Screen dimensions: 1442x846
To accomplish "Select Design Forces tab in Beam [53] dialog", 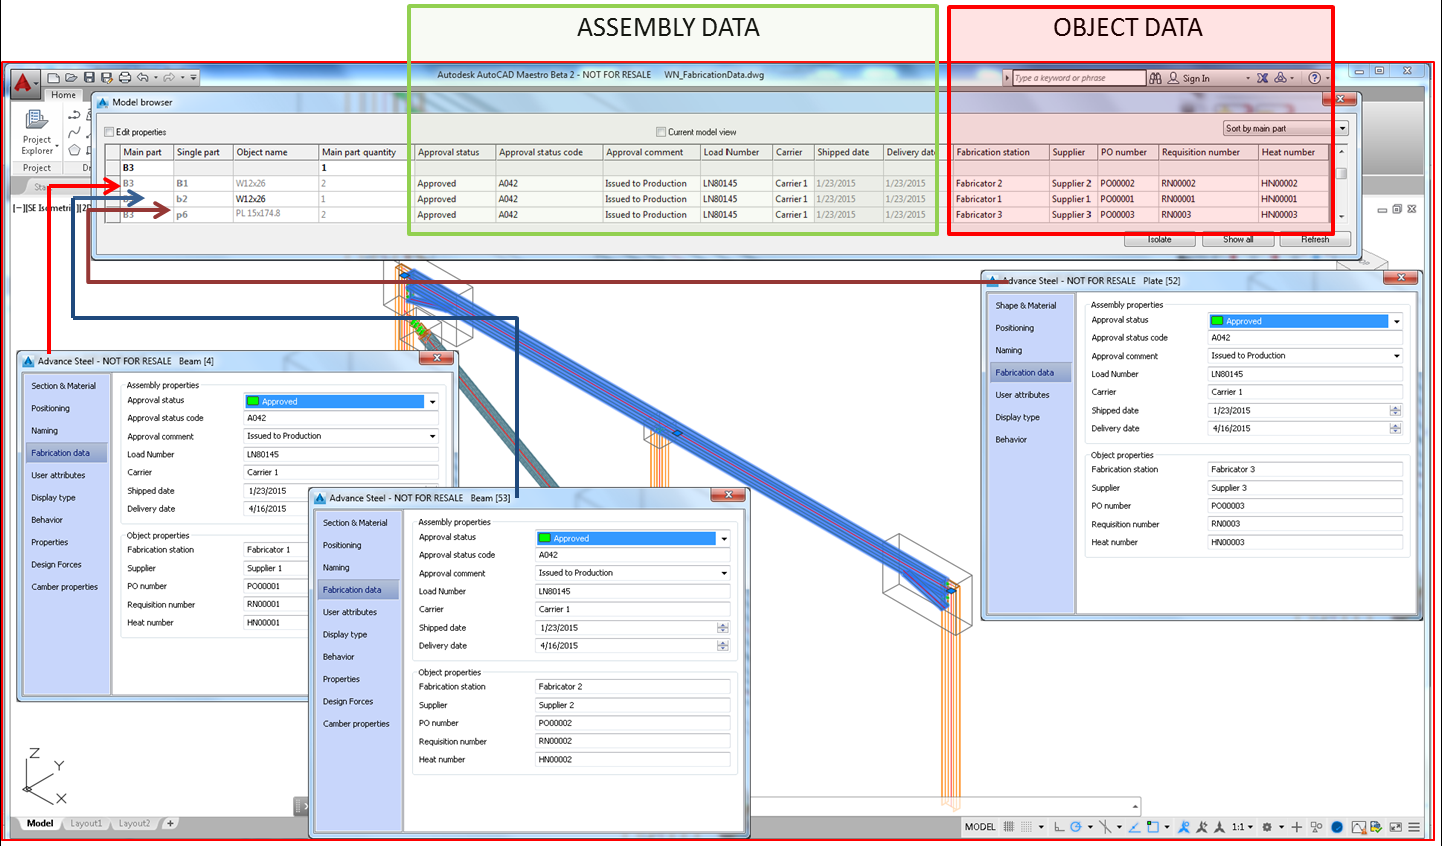I will (x=348, y=702).
